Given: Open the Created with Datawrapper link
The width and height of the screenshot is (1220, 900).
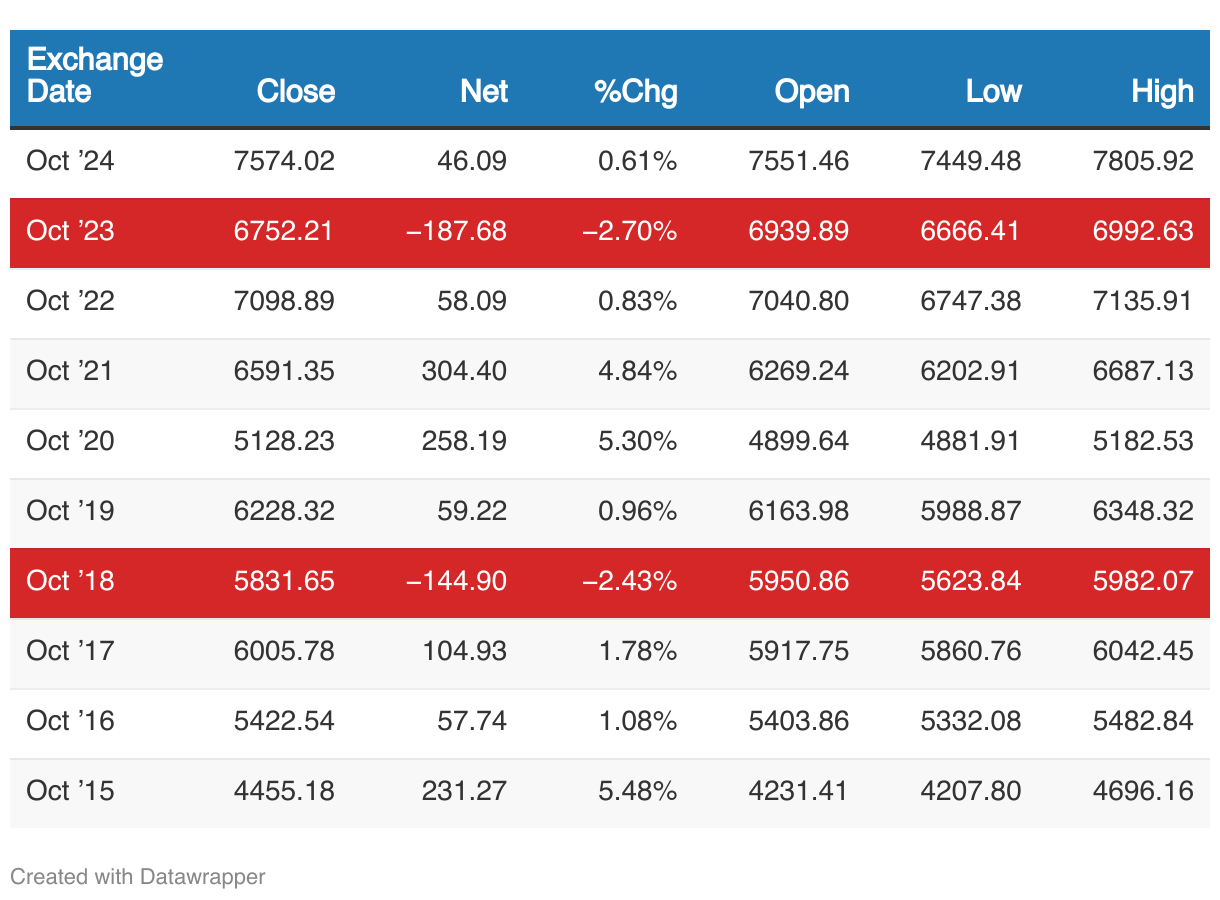Looking at the screenshot, I should coord(138,877).
